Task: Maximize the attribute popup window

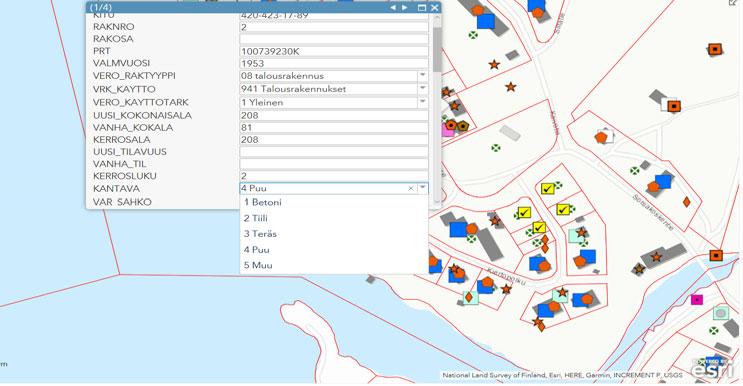Action: (x=422, y=8)
